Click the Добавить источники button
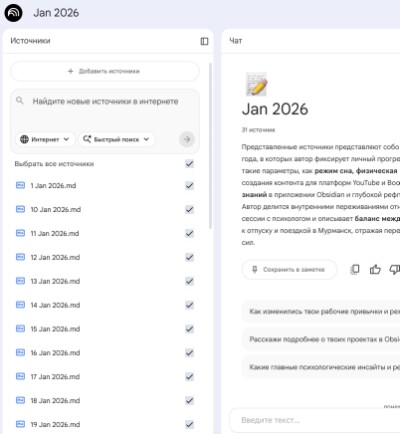400x434 pixels. [x=105, y=71]
